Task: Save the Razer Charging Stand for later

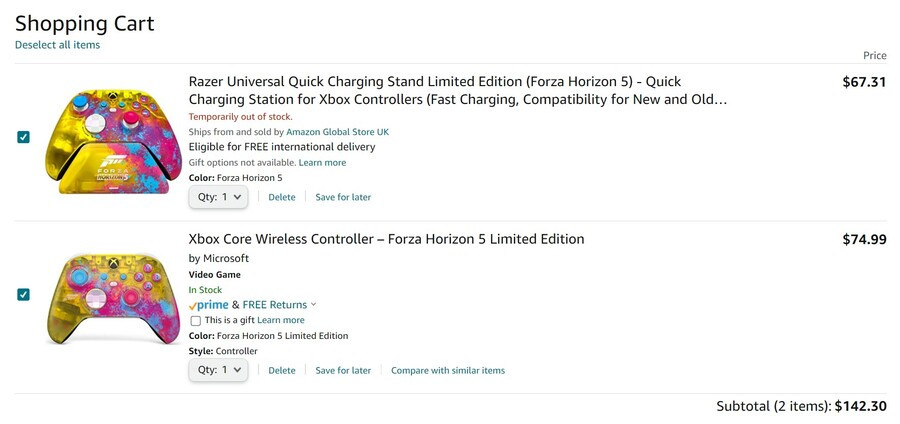Action: [x=343, y=197]
